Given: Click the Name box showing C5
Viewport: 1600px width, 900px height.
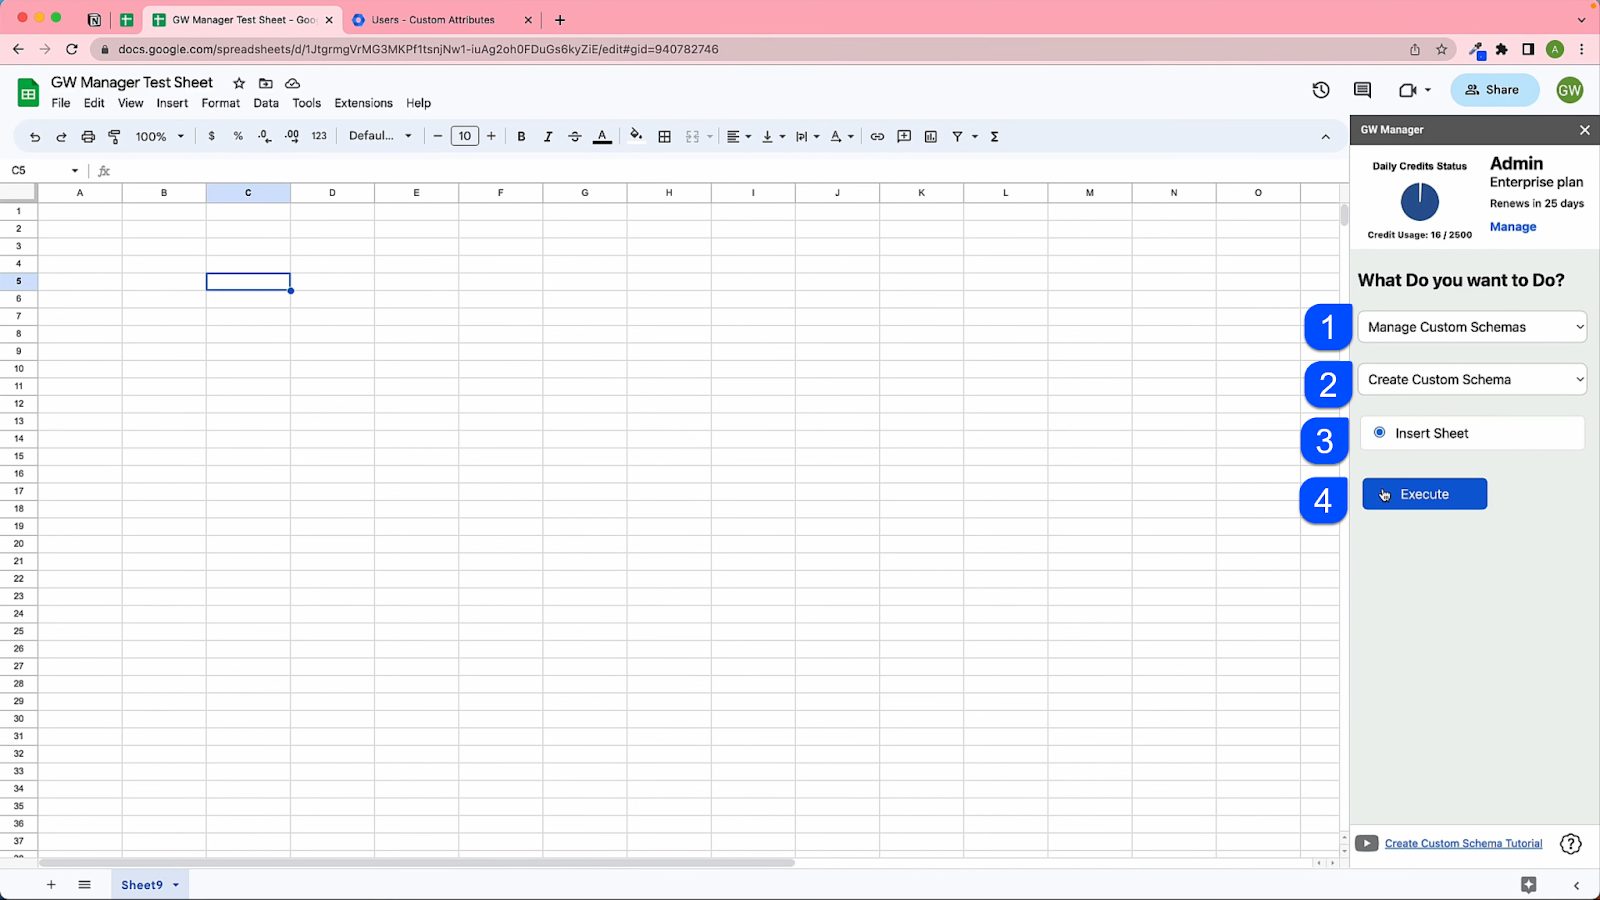Looking at the screenshot, I should coord(45,171).
